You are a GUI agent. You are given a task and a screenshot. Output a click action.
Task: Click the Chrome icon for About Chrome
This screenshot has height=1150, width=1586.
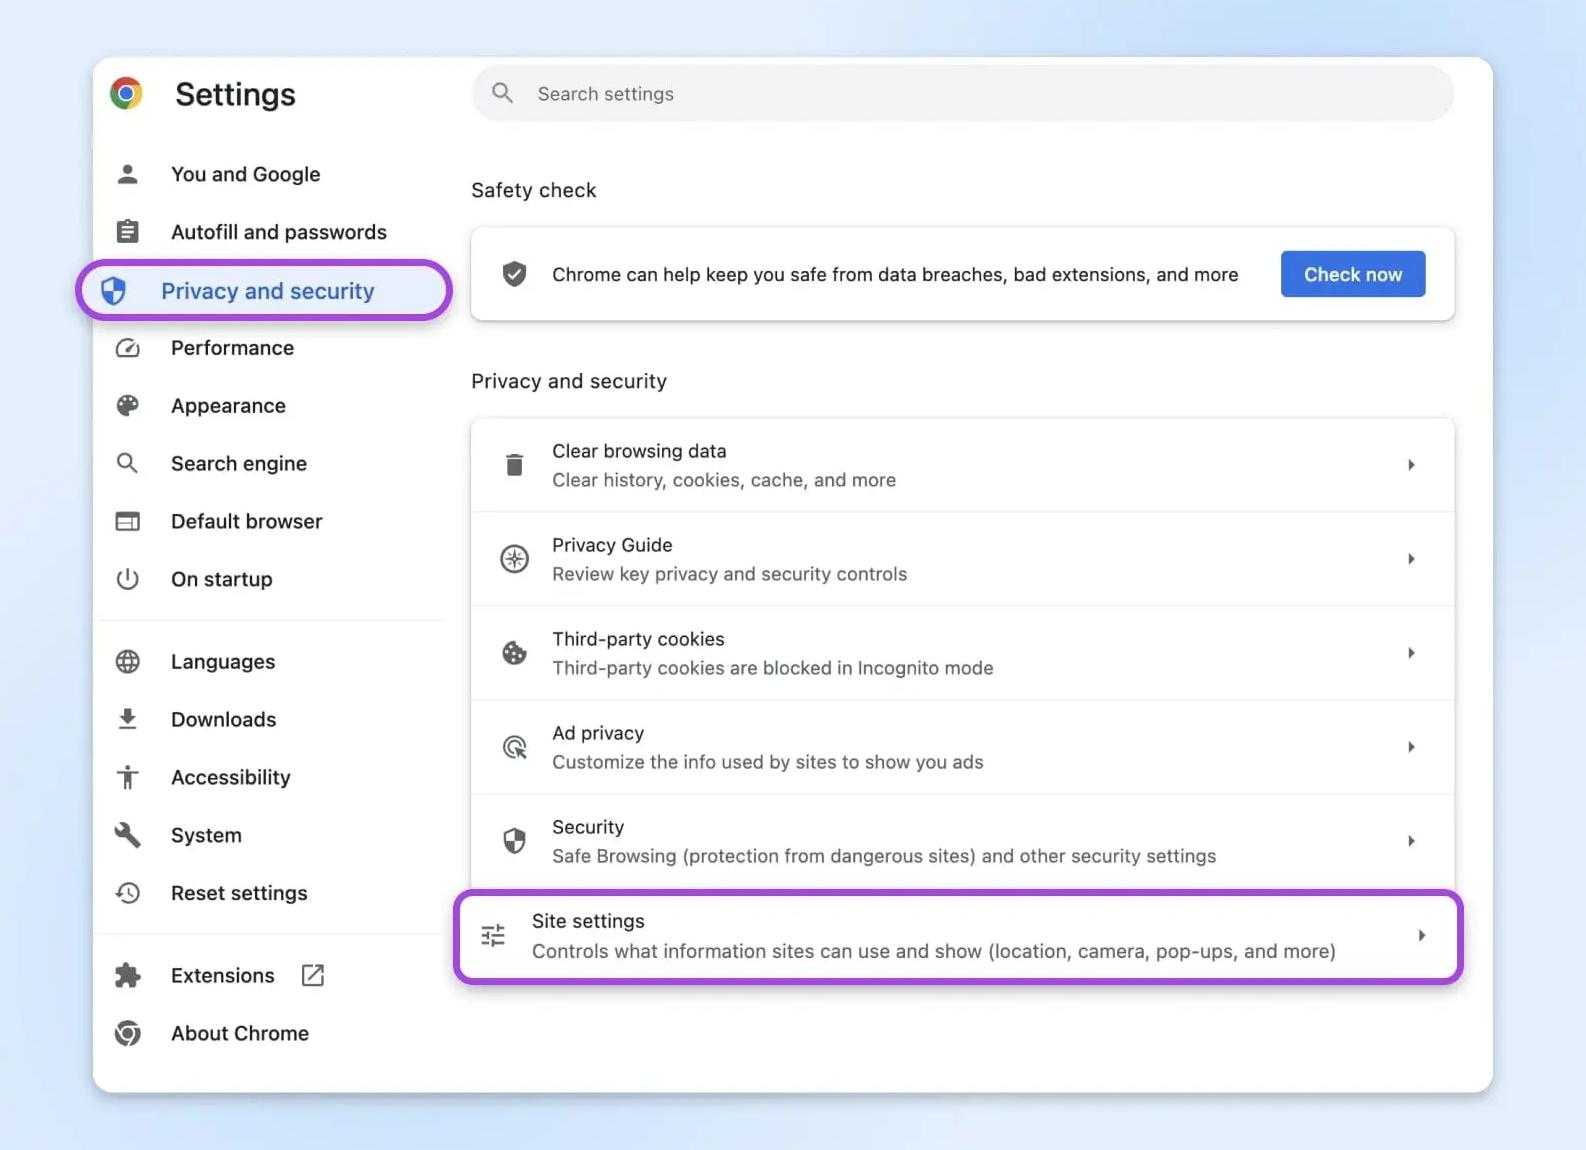[127, 1033]
